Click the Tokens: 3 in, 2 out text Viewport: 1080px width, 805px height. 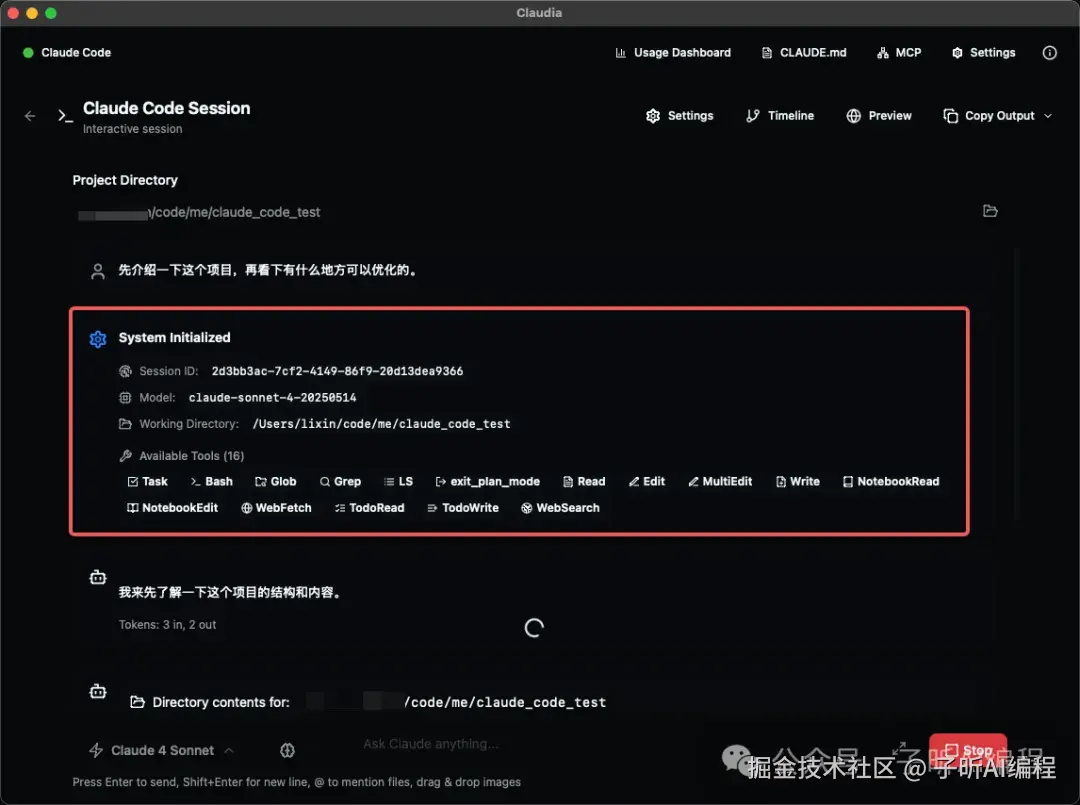[167, 625]
